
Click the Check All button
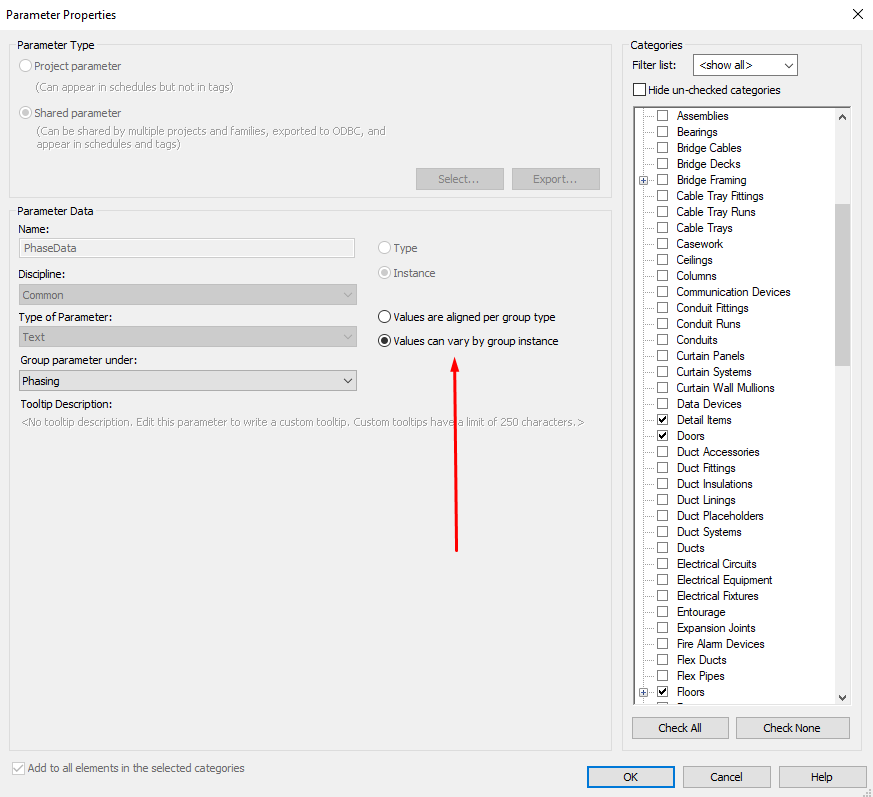coord(680,727)
